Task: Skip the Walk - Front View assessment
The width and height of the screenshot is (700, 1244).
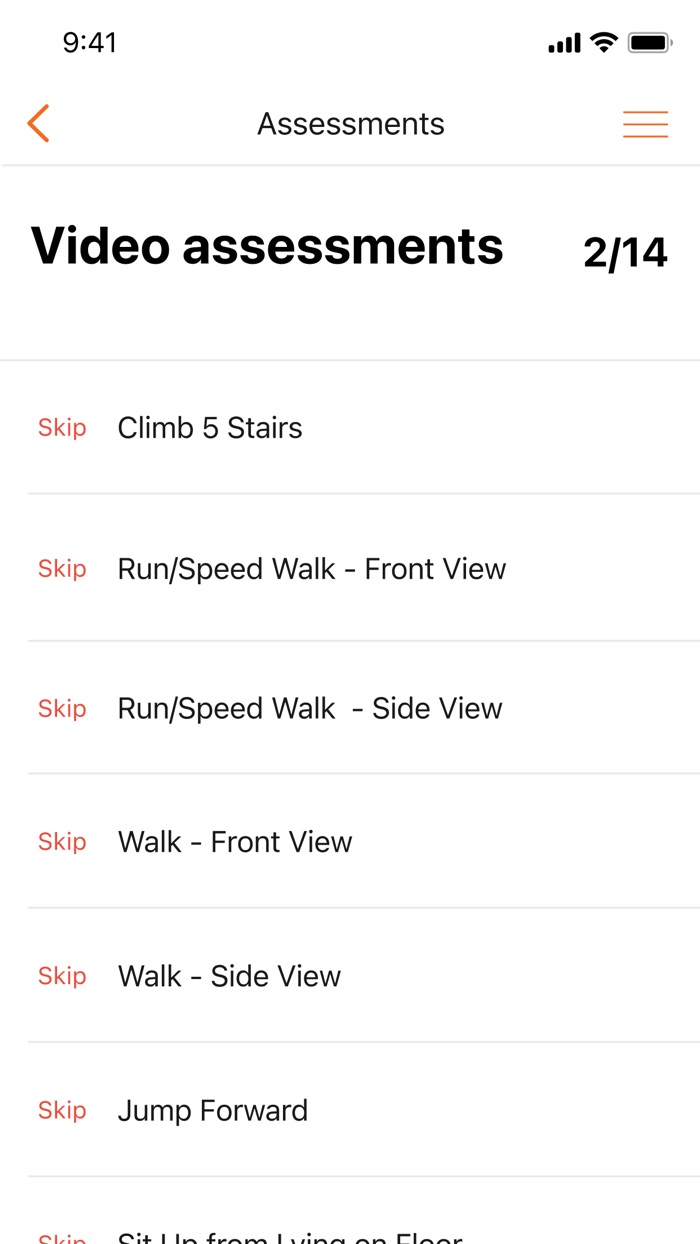Action: 62,842
